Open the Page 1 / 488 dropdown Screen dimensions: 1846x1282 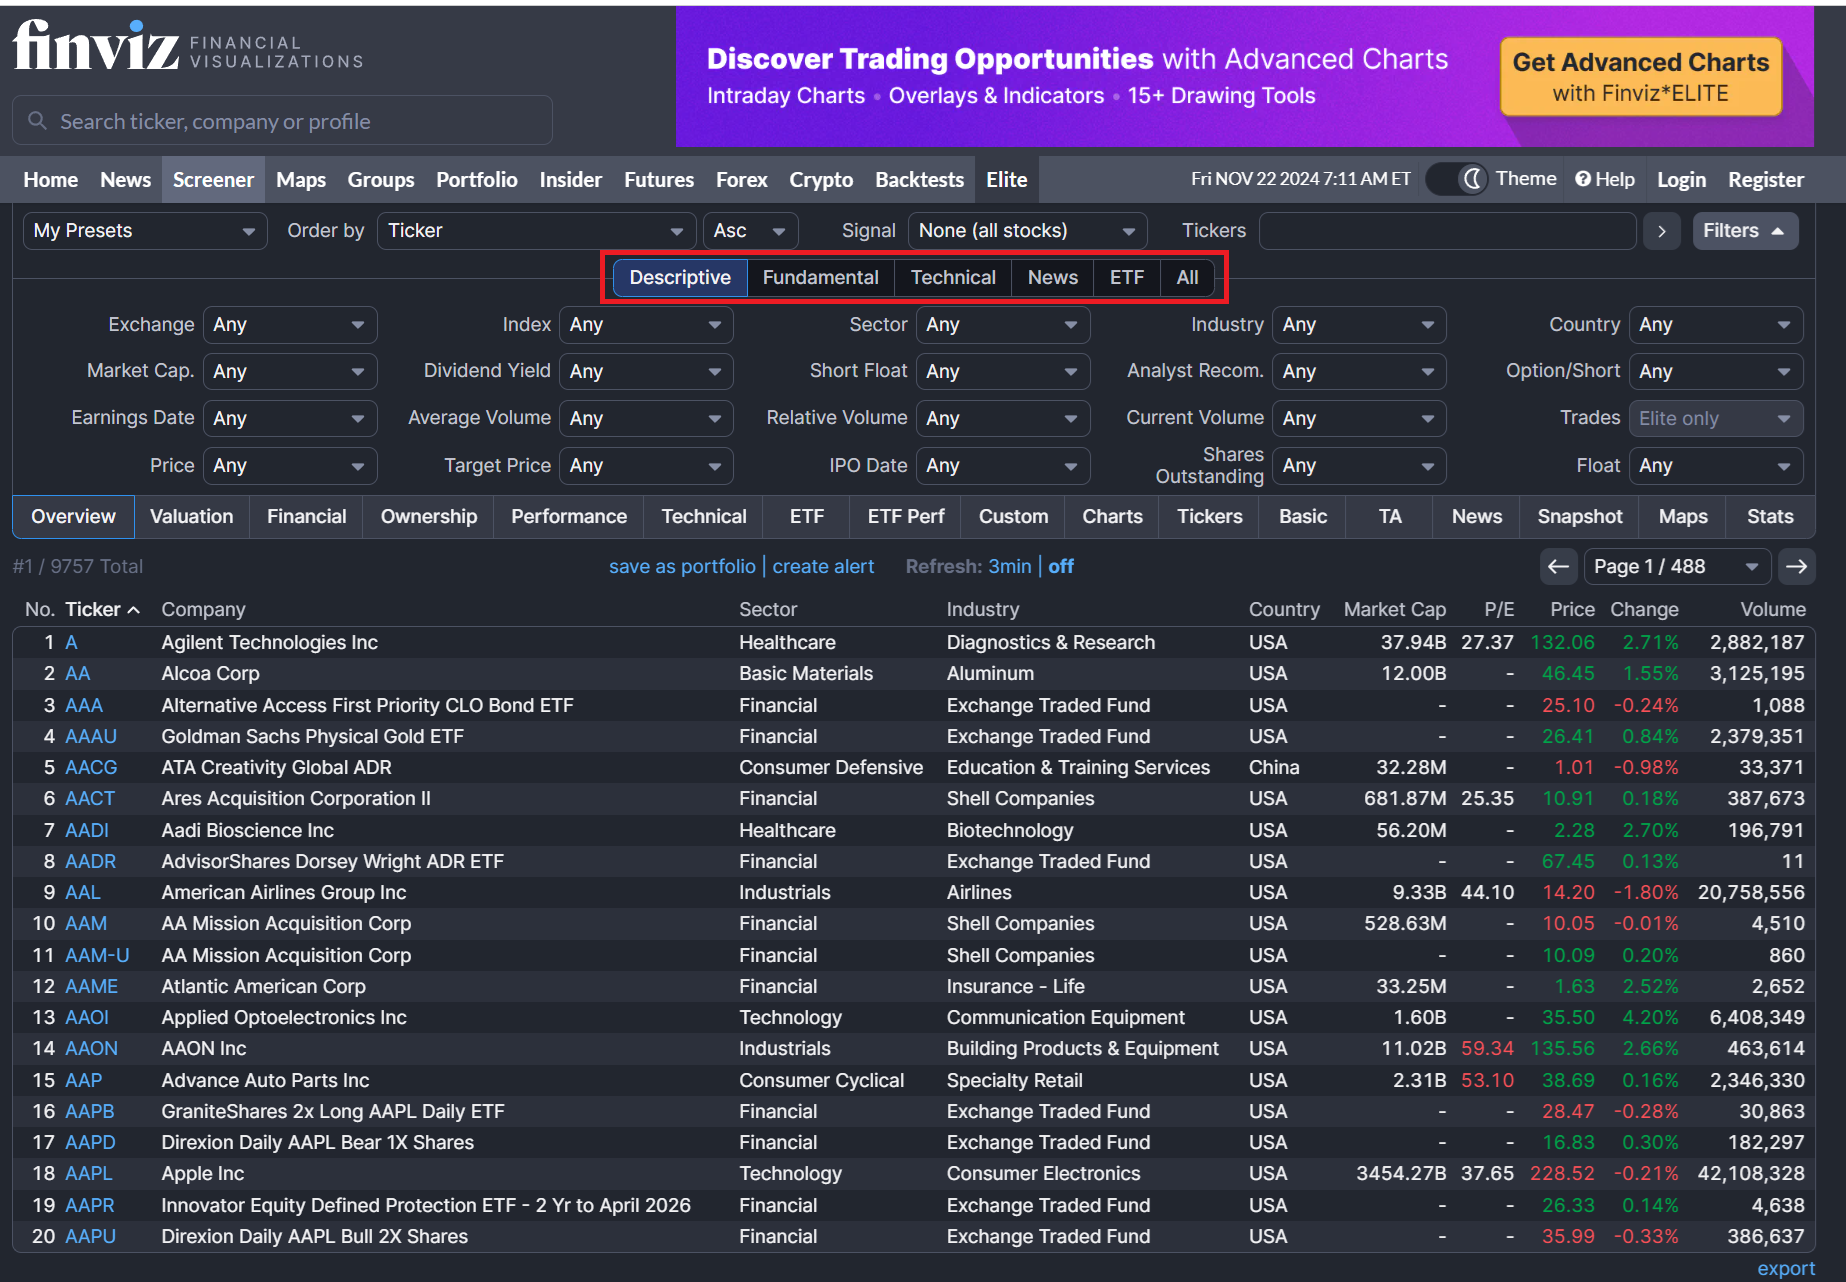tap(1677, 566)
